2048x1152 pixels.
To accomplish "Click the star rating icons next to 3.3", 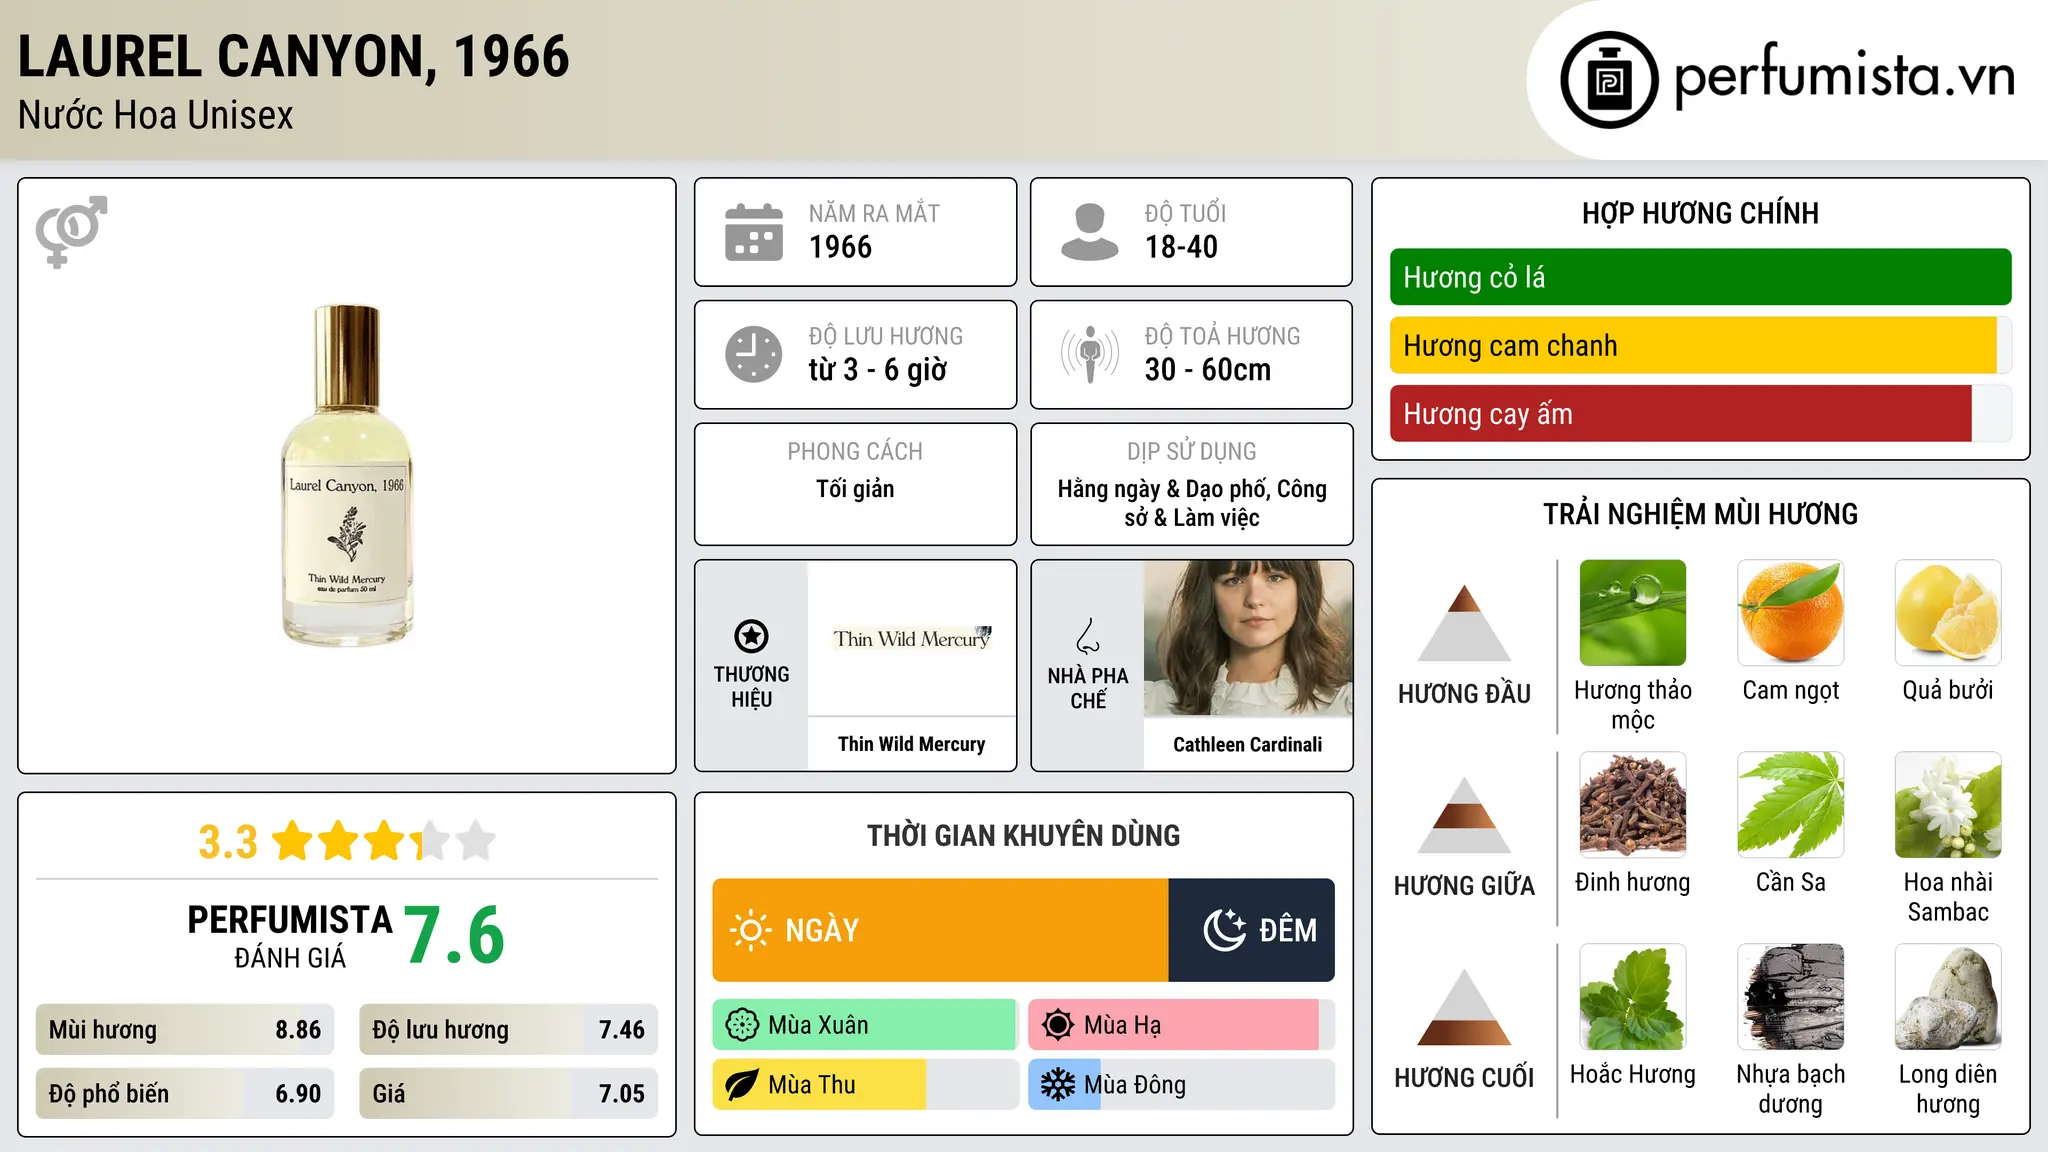I will coord(384,841).
